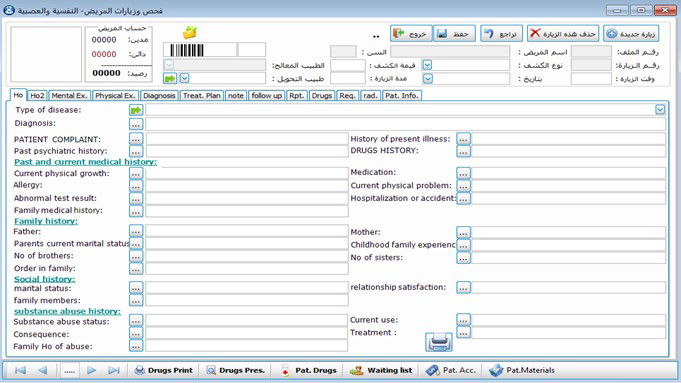The width and height of the screenshot is (681, 383).
Task: Click ellipsis button for History of present illness
Action: tap(463, 139)
